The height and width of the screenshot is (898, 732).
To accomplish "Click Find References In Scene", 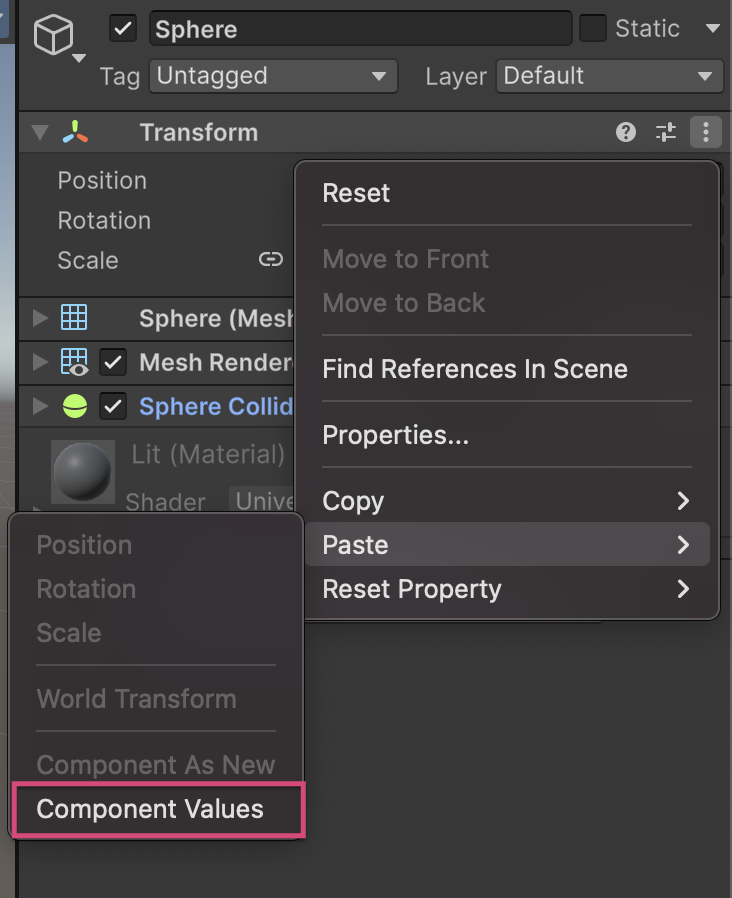I will 475,369.
